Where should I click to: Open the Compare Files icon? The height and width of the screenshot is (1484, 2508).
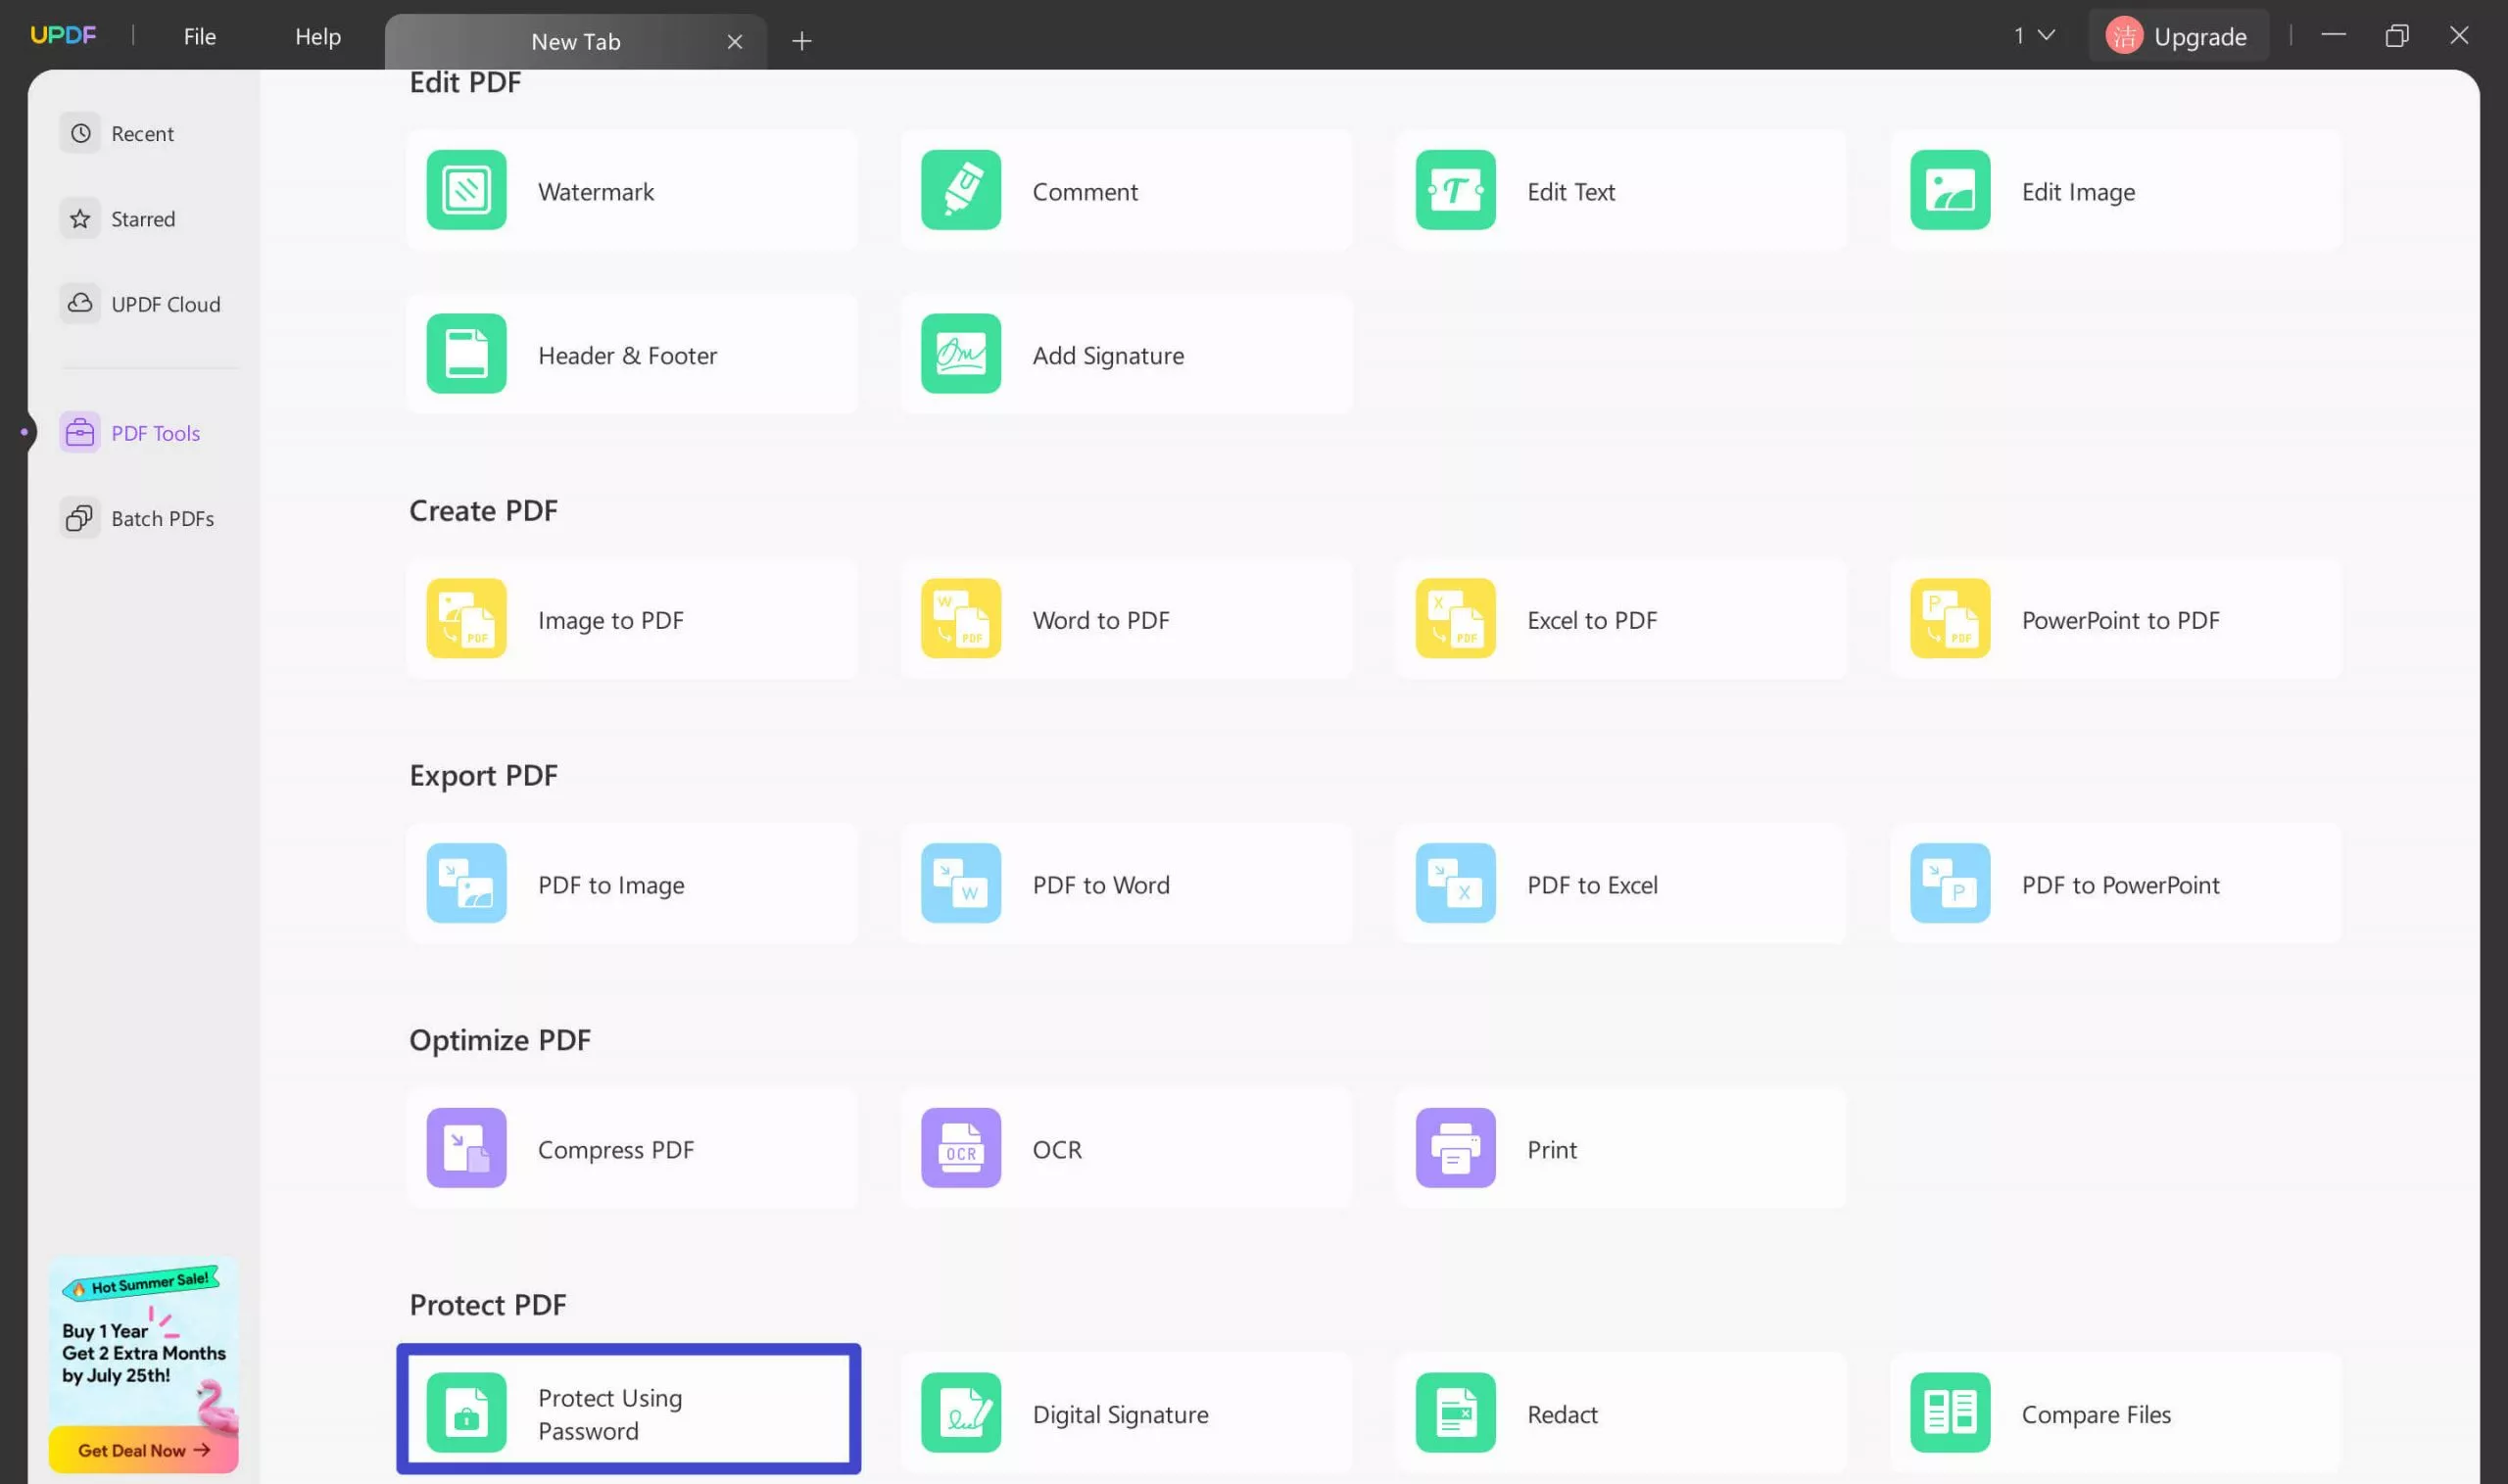[1949, 1414]
